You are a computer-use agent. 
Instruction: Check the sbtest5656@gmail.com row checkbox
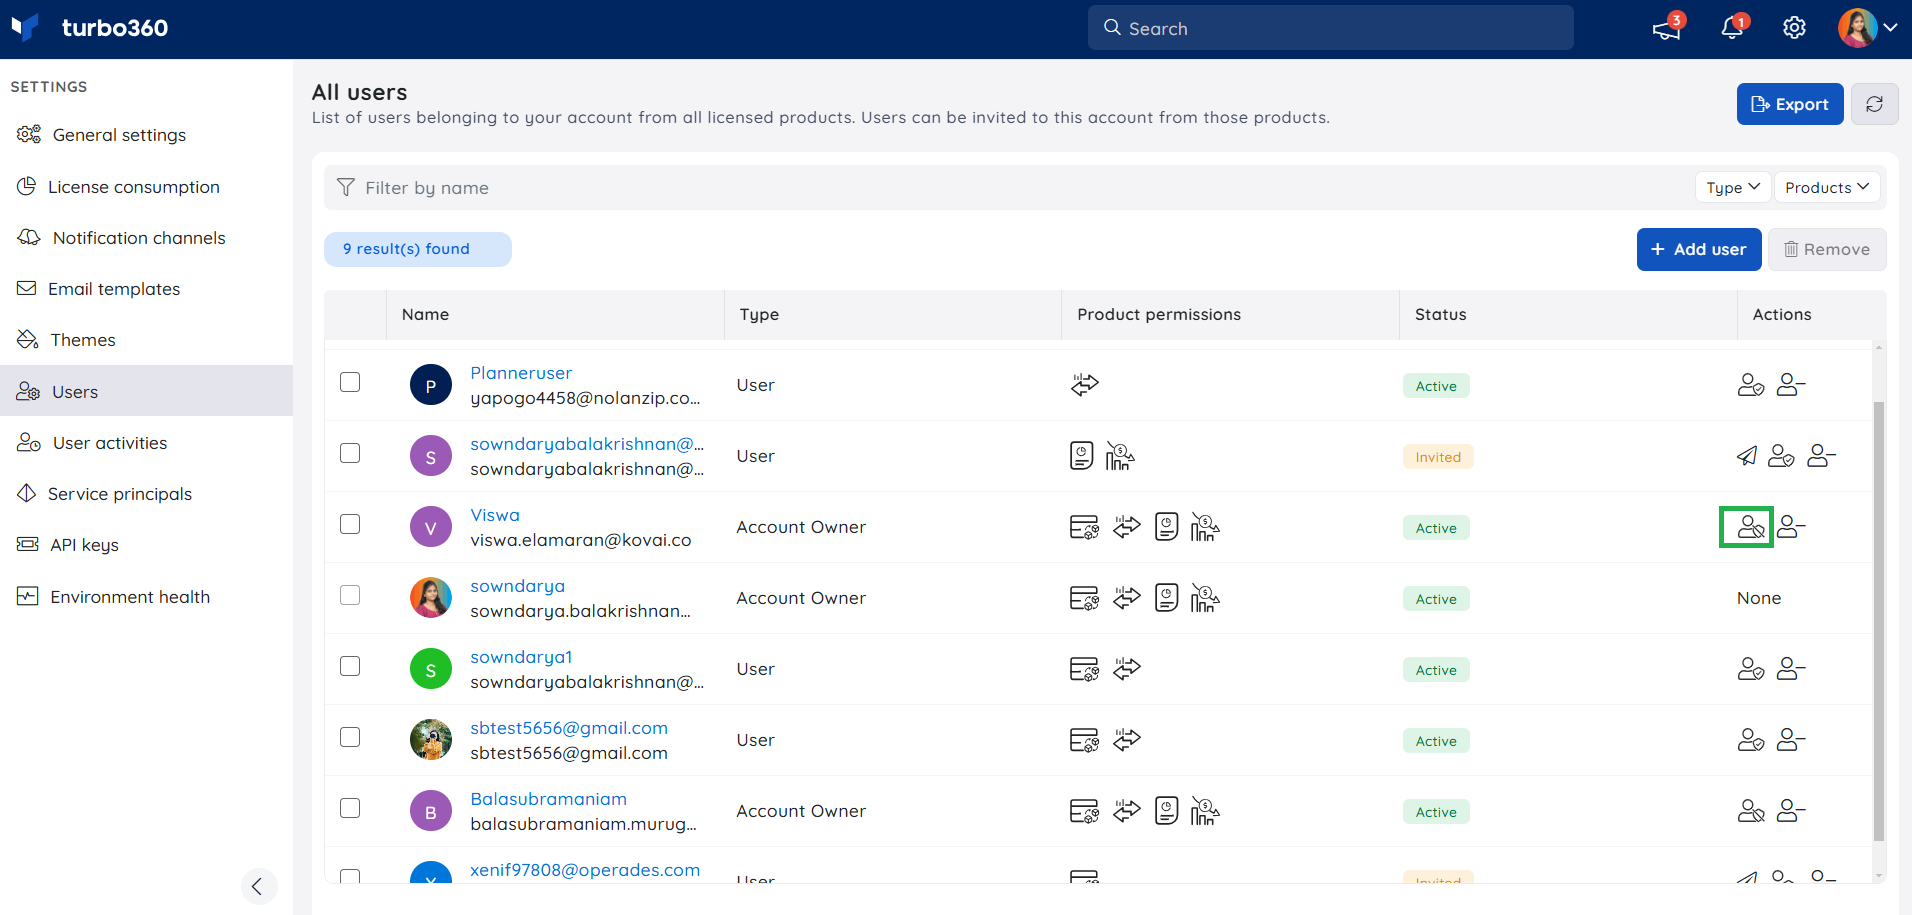click(x=350, y=737)
